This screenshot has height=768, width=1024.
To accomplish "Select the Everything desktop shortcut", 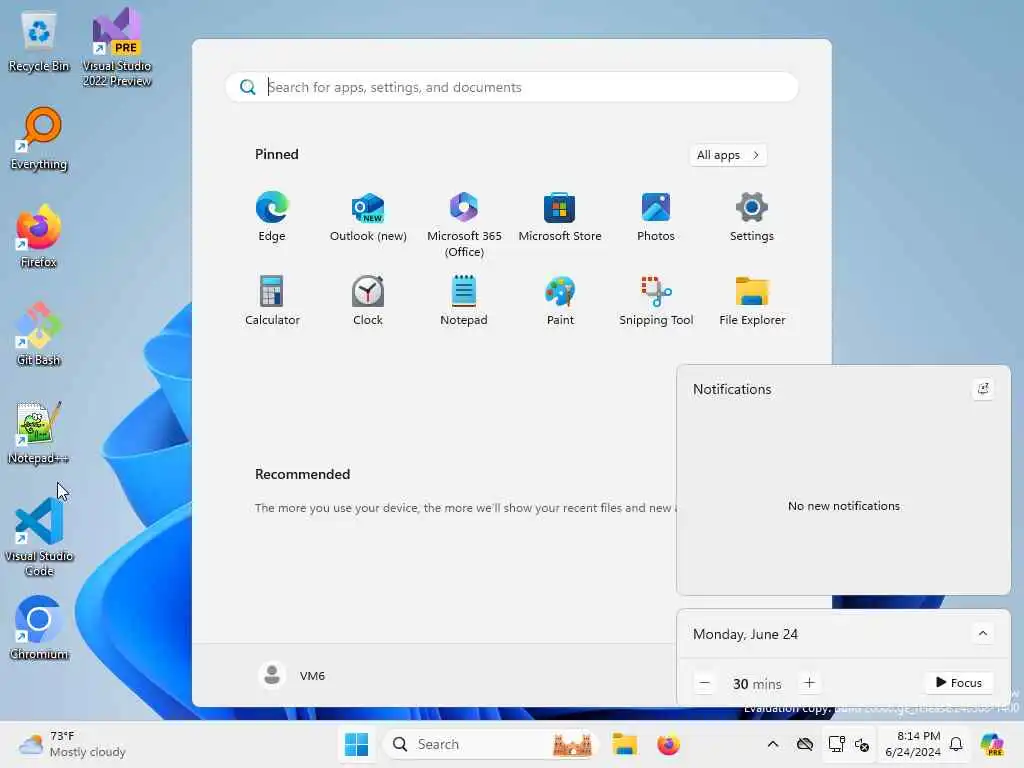I will point(39,139).
